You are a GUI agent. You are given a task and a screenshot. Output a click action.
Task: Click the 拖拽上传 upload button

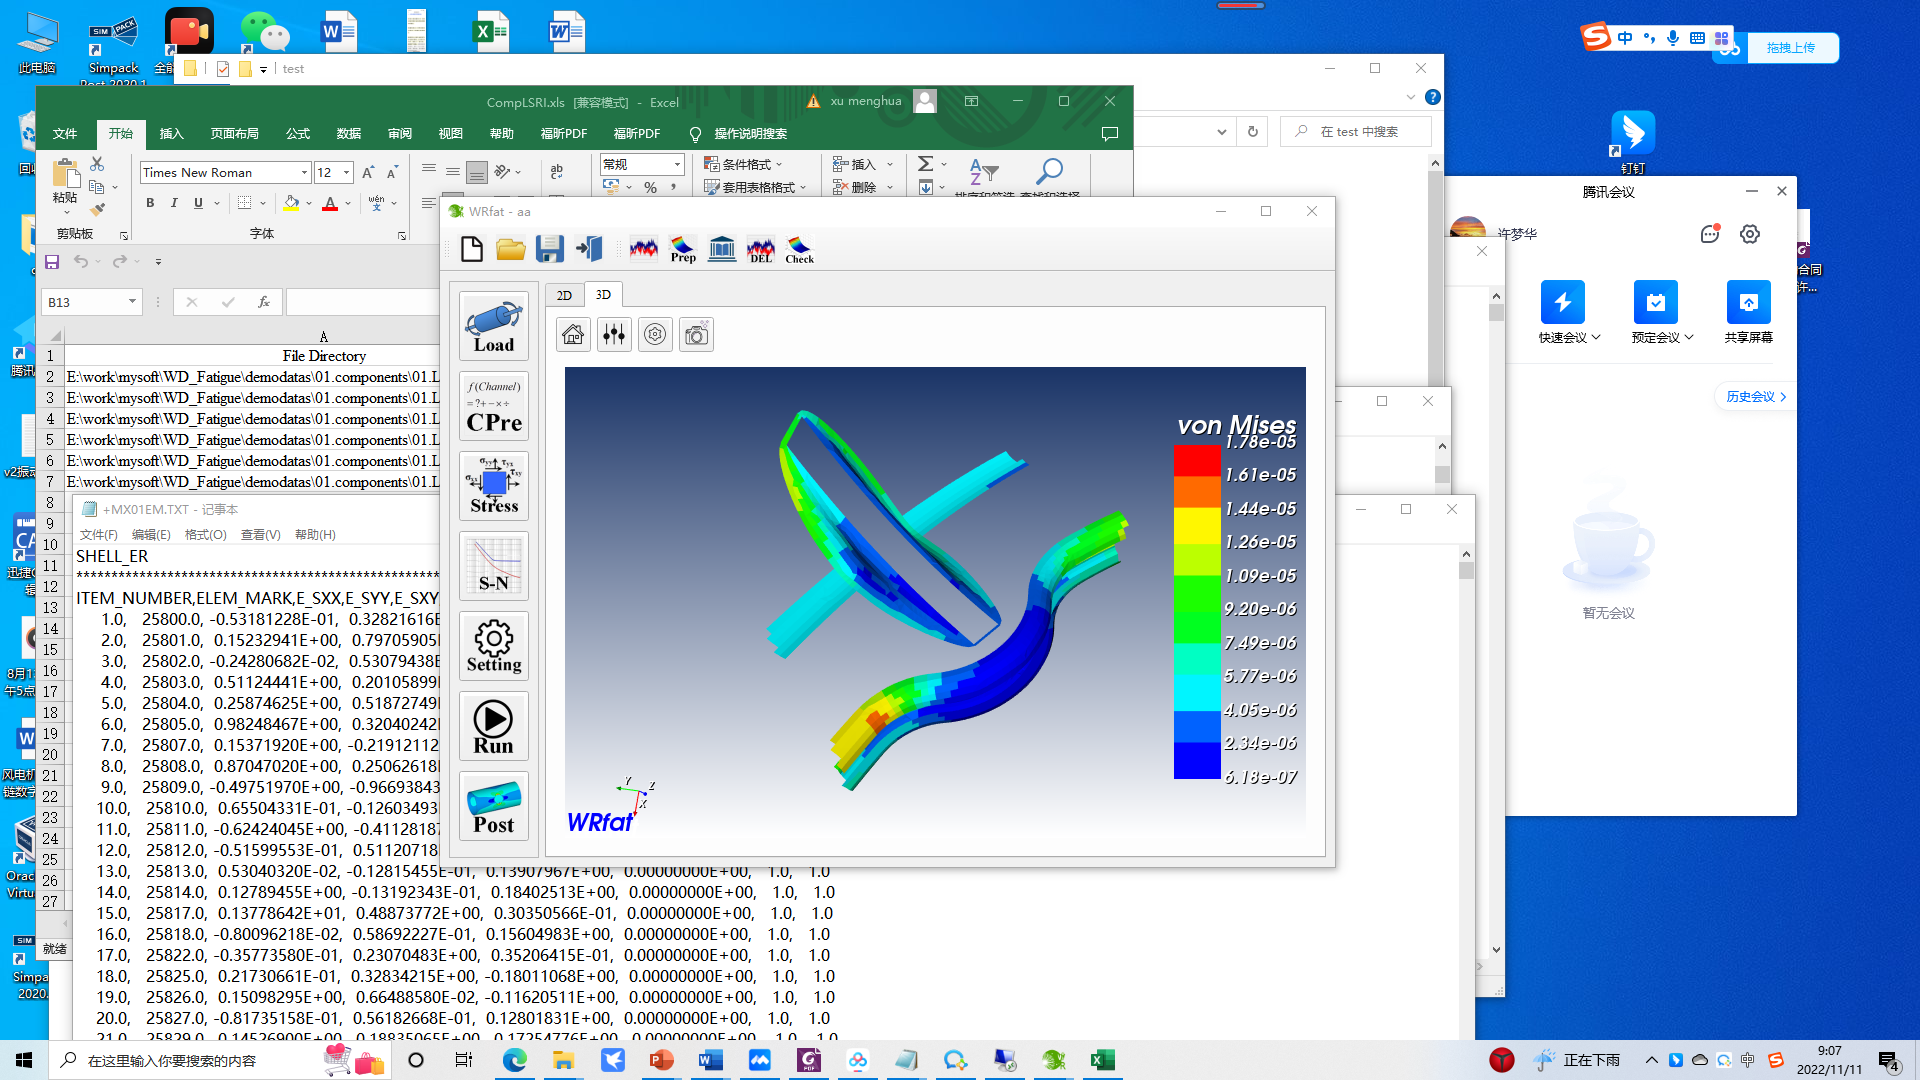(x=1790, y=48)
